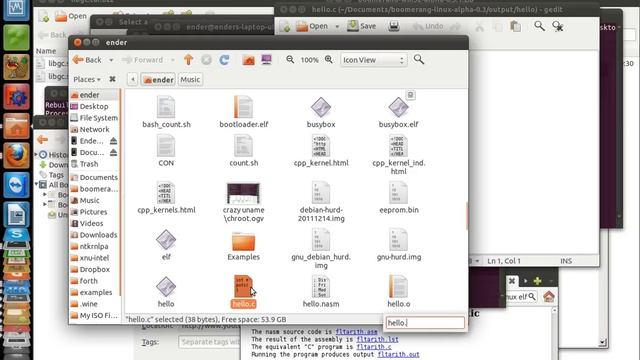The width and height of the screenshot is (640, 360).
Task: Go back with the Nautilus Back button
Action: tap(87, 60)
